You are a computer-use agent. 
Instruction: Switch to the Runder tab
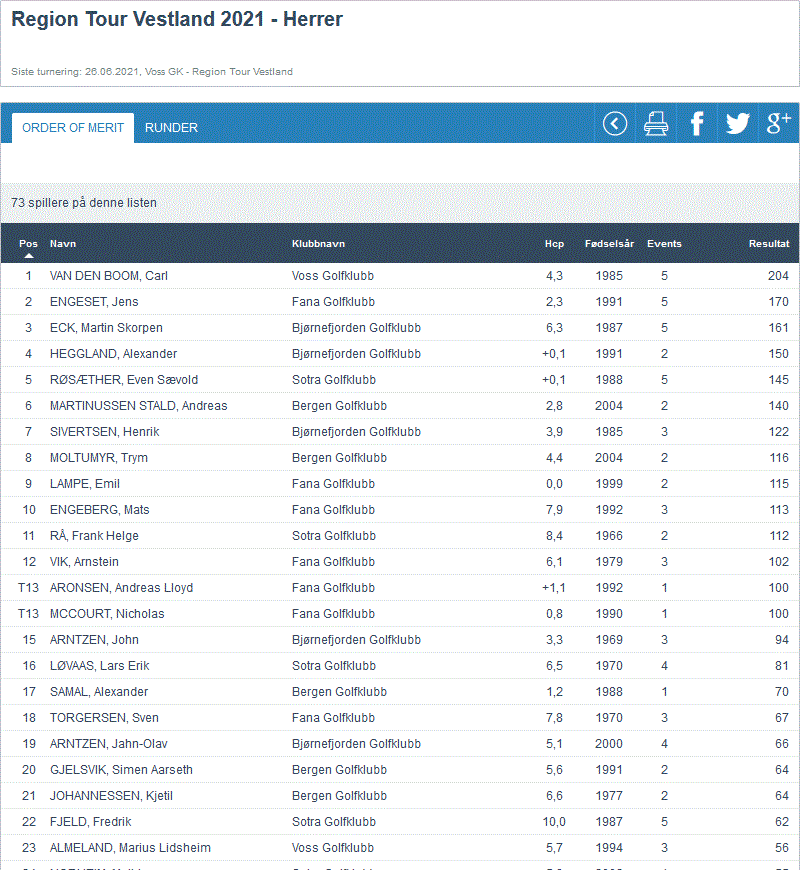(x=171, y=128)
